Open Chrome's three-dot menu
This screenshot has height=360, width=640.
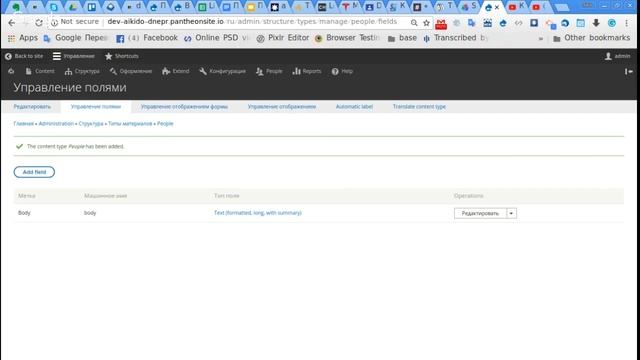tap(627, 23)
